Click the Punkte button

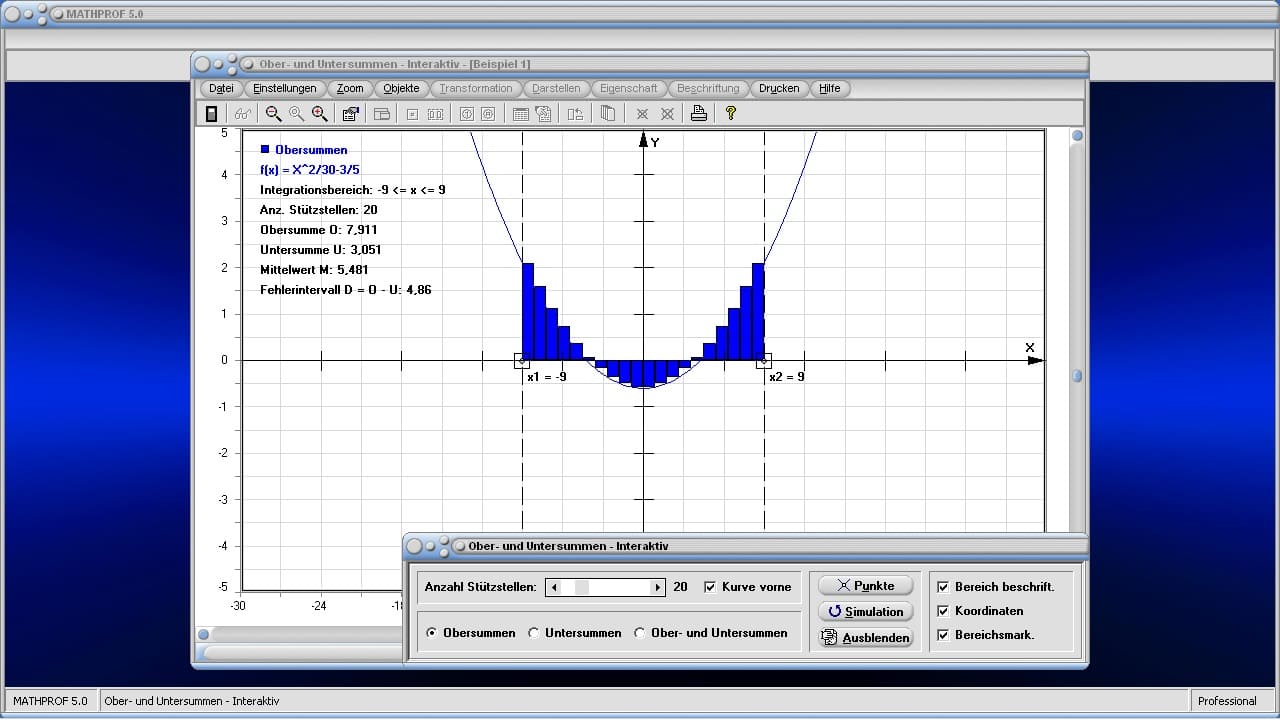pos(866,586)
